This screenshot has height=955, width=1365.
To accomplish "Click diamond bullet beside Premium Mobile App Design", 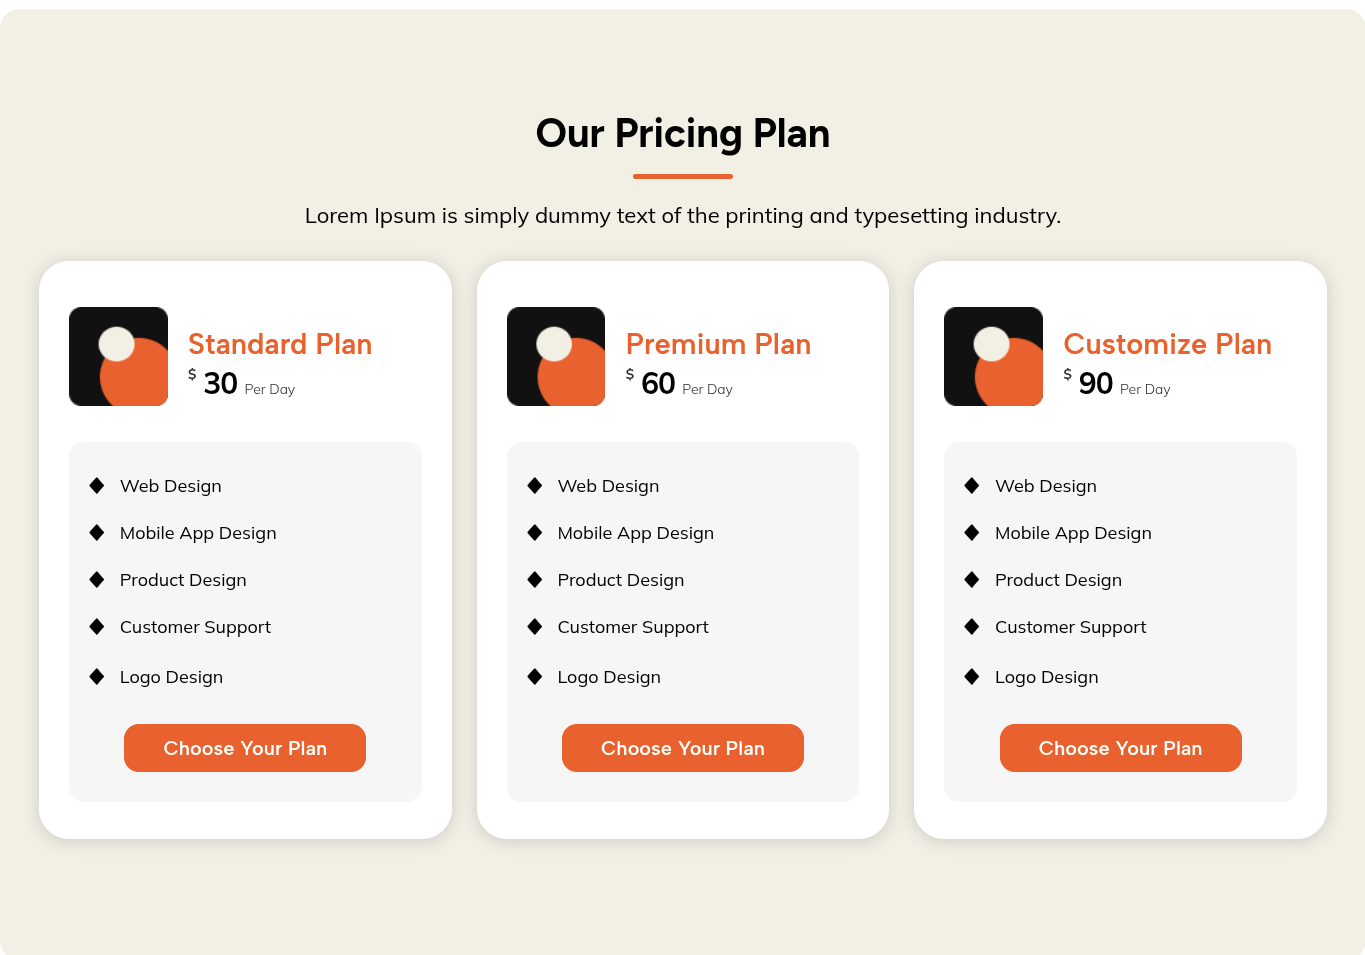I will [x=535, y=533].
